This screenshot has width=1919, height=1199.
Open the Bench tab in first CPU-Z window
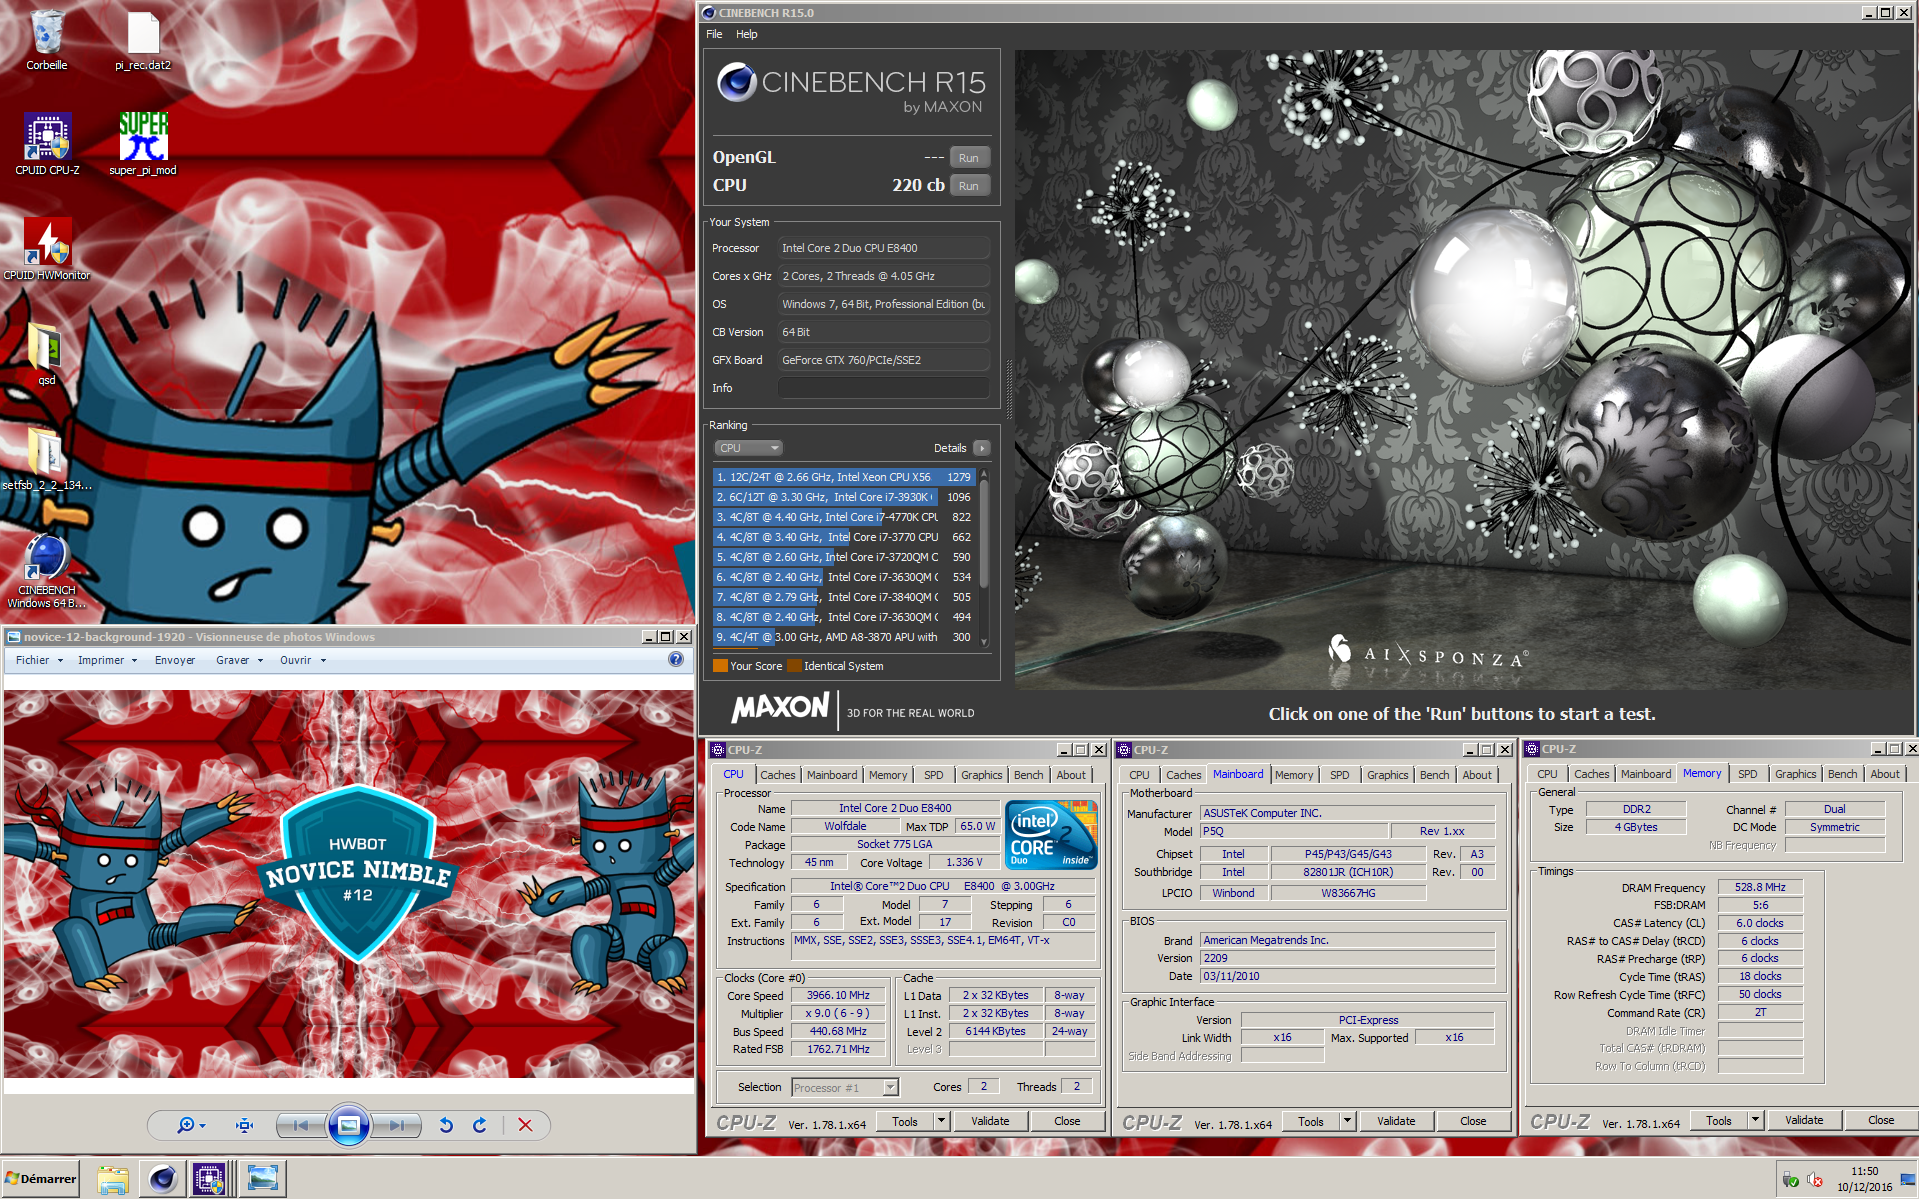pyautogui.click(x=1028, y=775)
